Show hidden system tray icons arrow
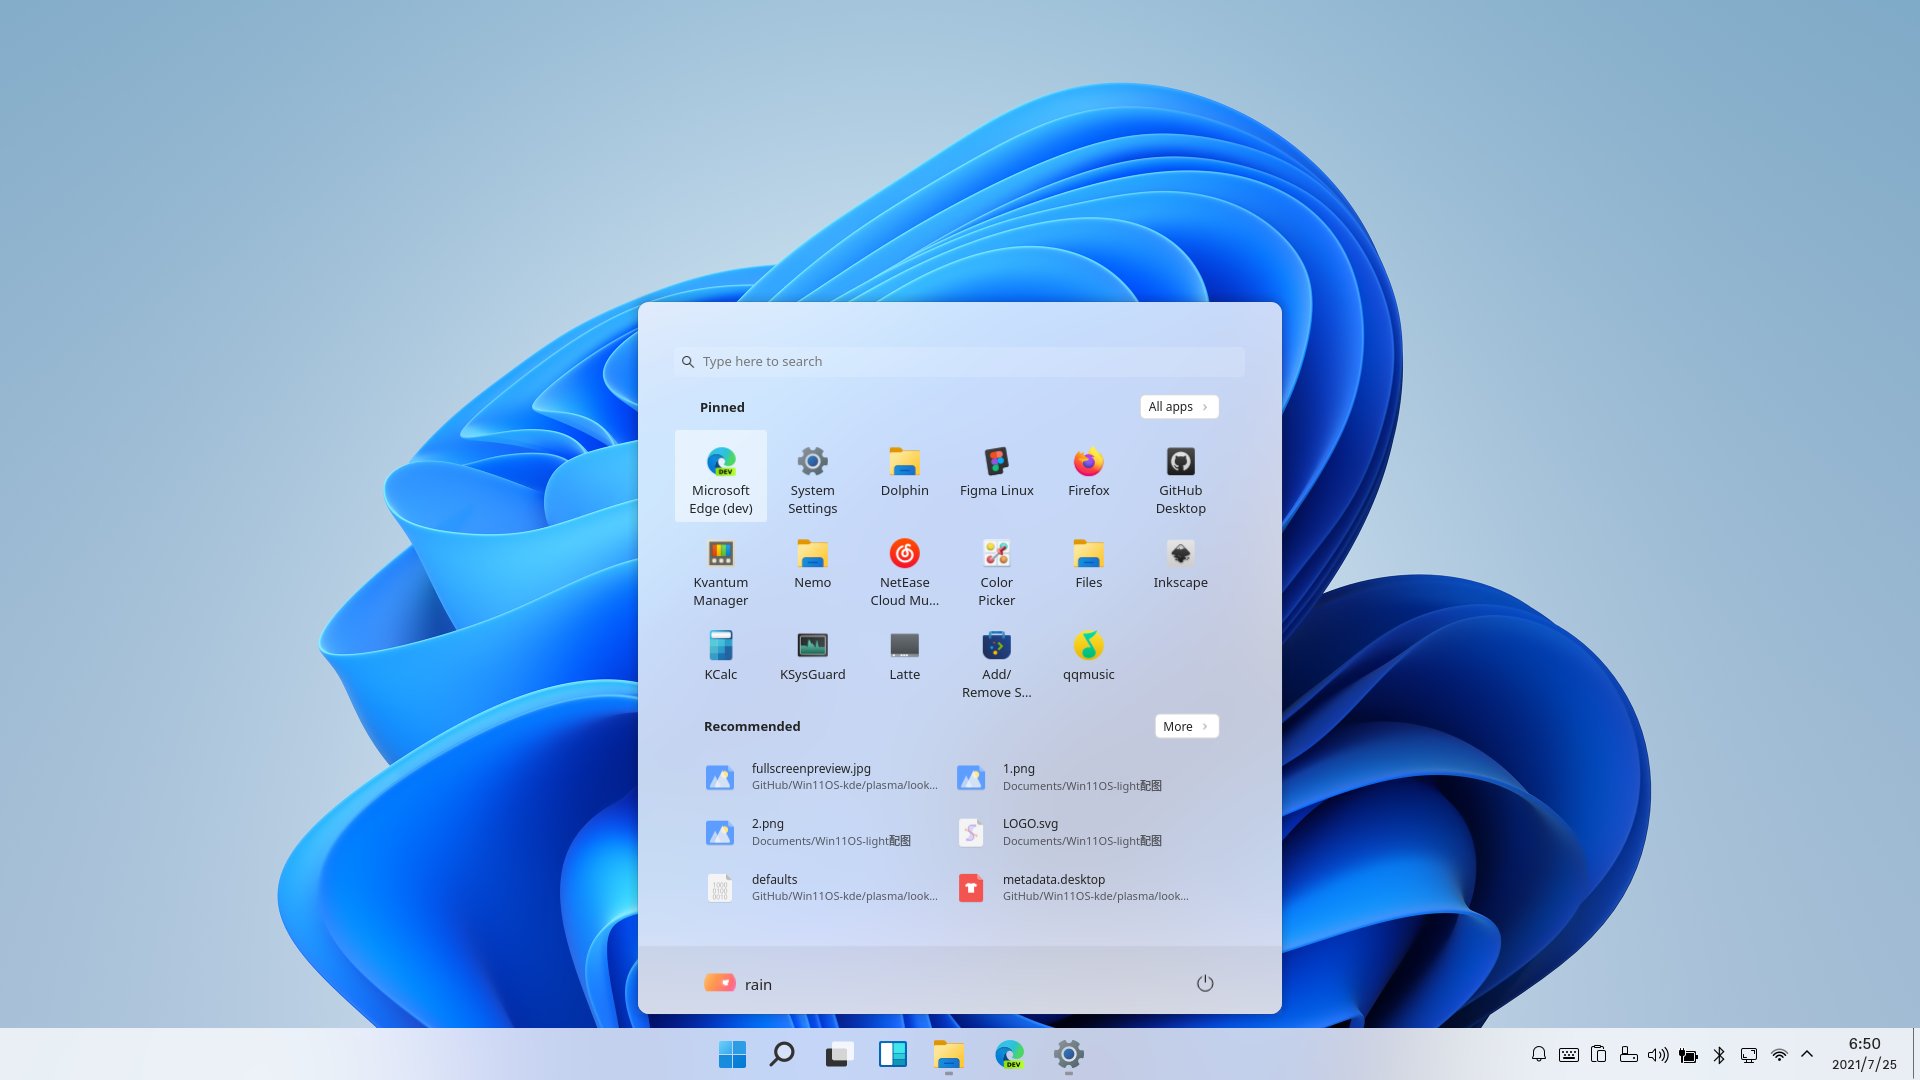 [1807, 1054]
